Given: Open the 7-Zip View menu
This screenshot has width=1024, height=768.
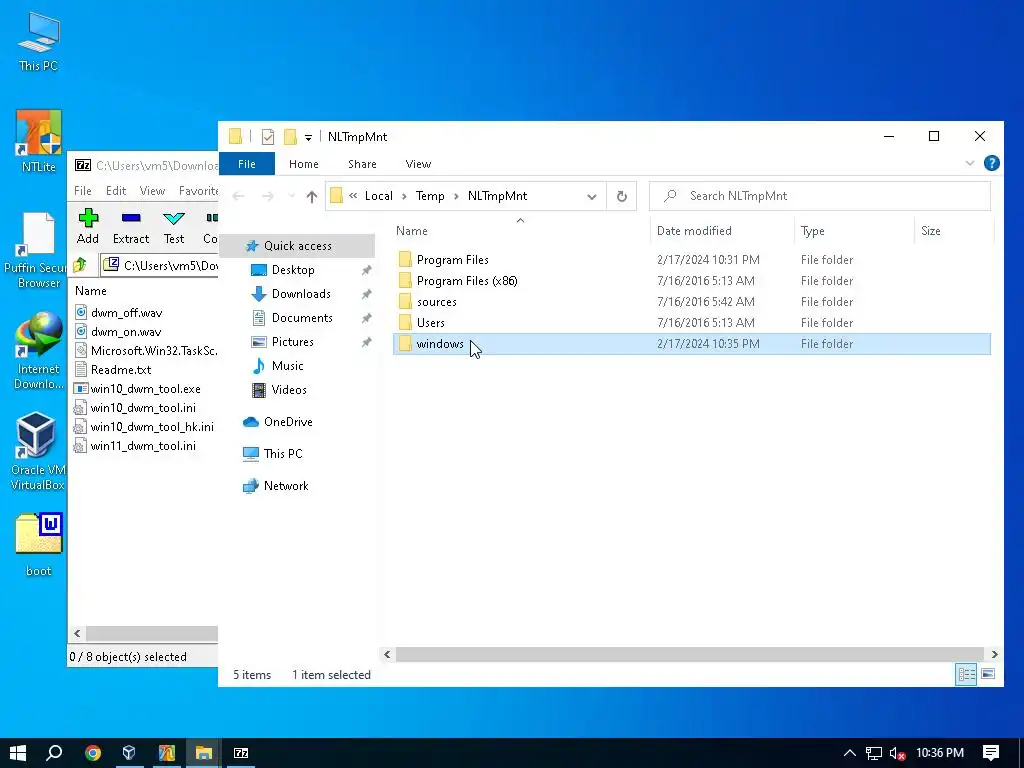Looking at the screenshot, I should pos(152,191).
